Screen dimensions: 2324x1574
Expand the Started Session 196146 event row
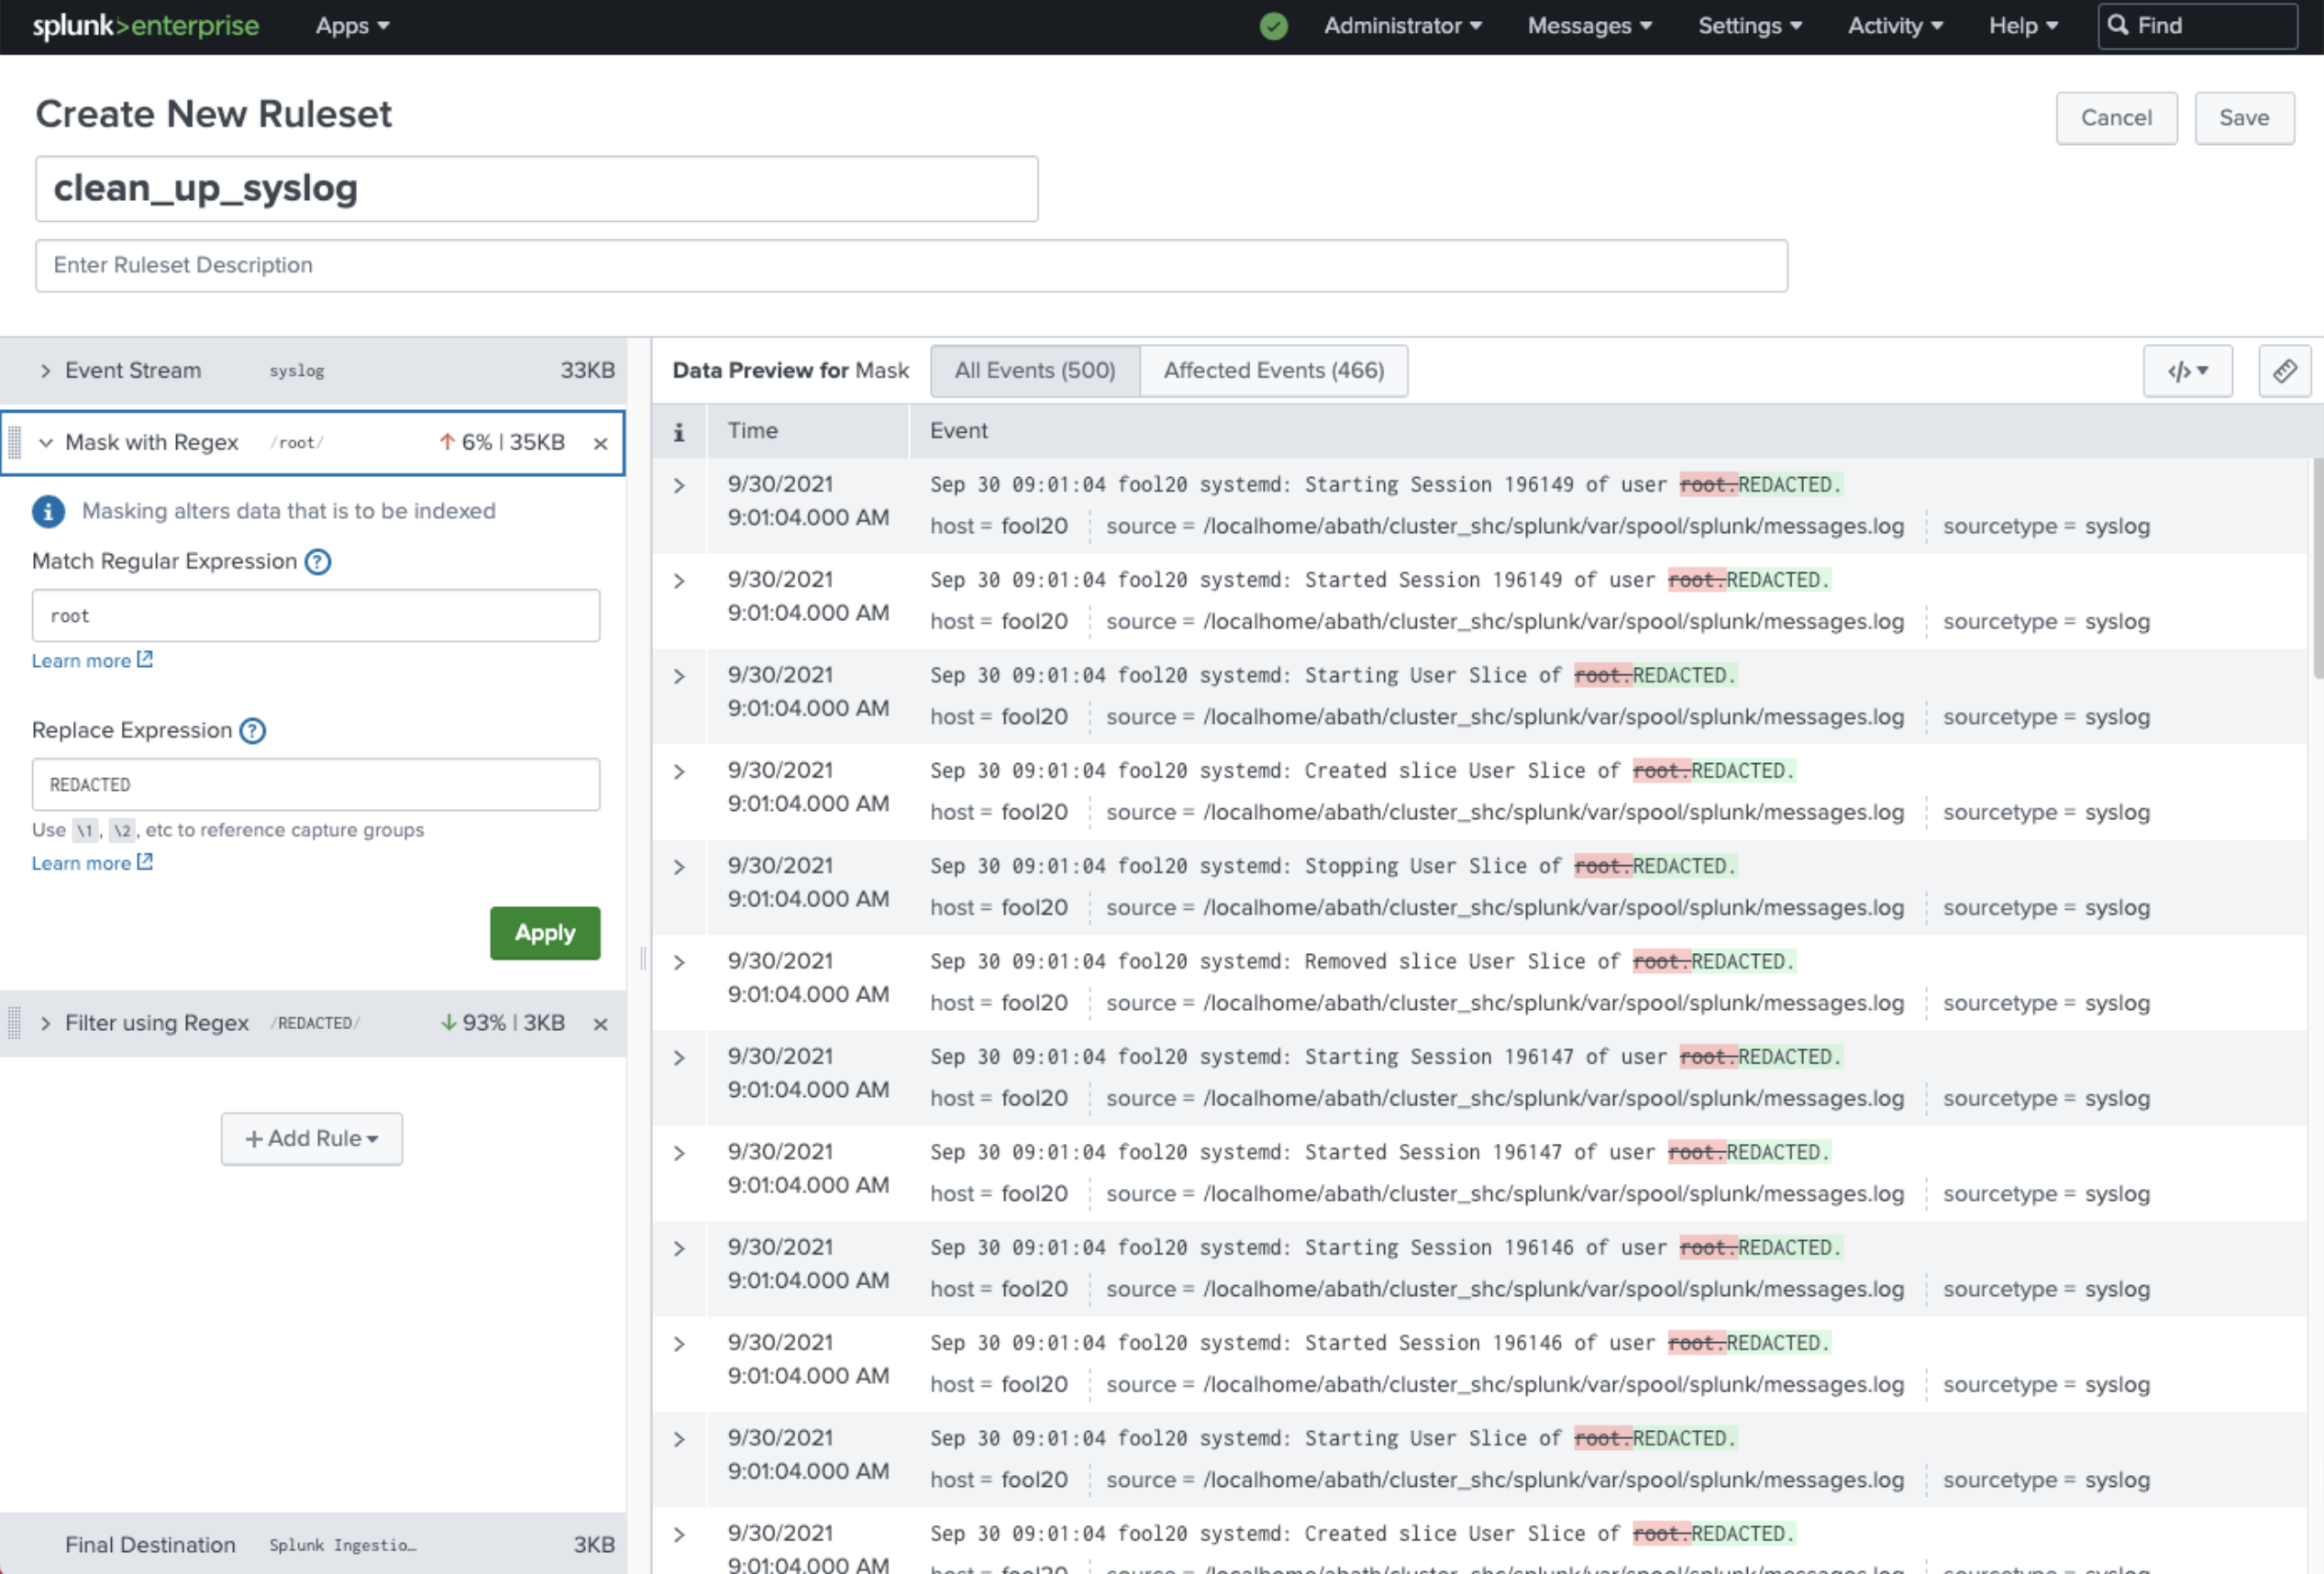(679, 1344)
